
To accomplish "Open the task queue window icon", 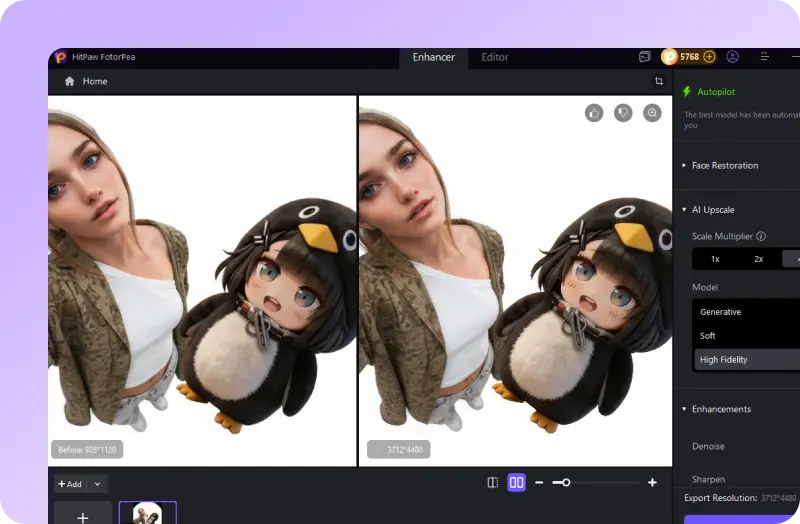I will pos(645,57).
